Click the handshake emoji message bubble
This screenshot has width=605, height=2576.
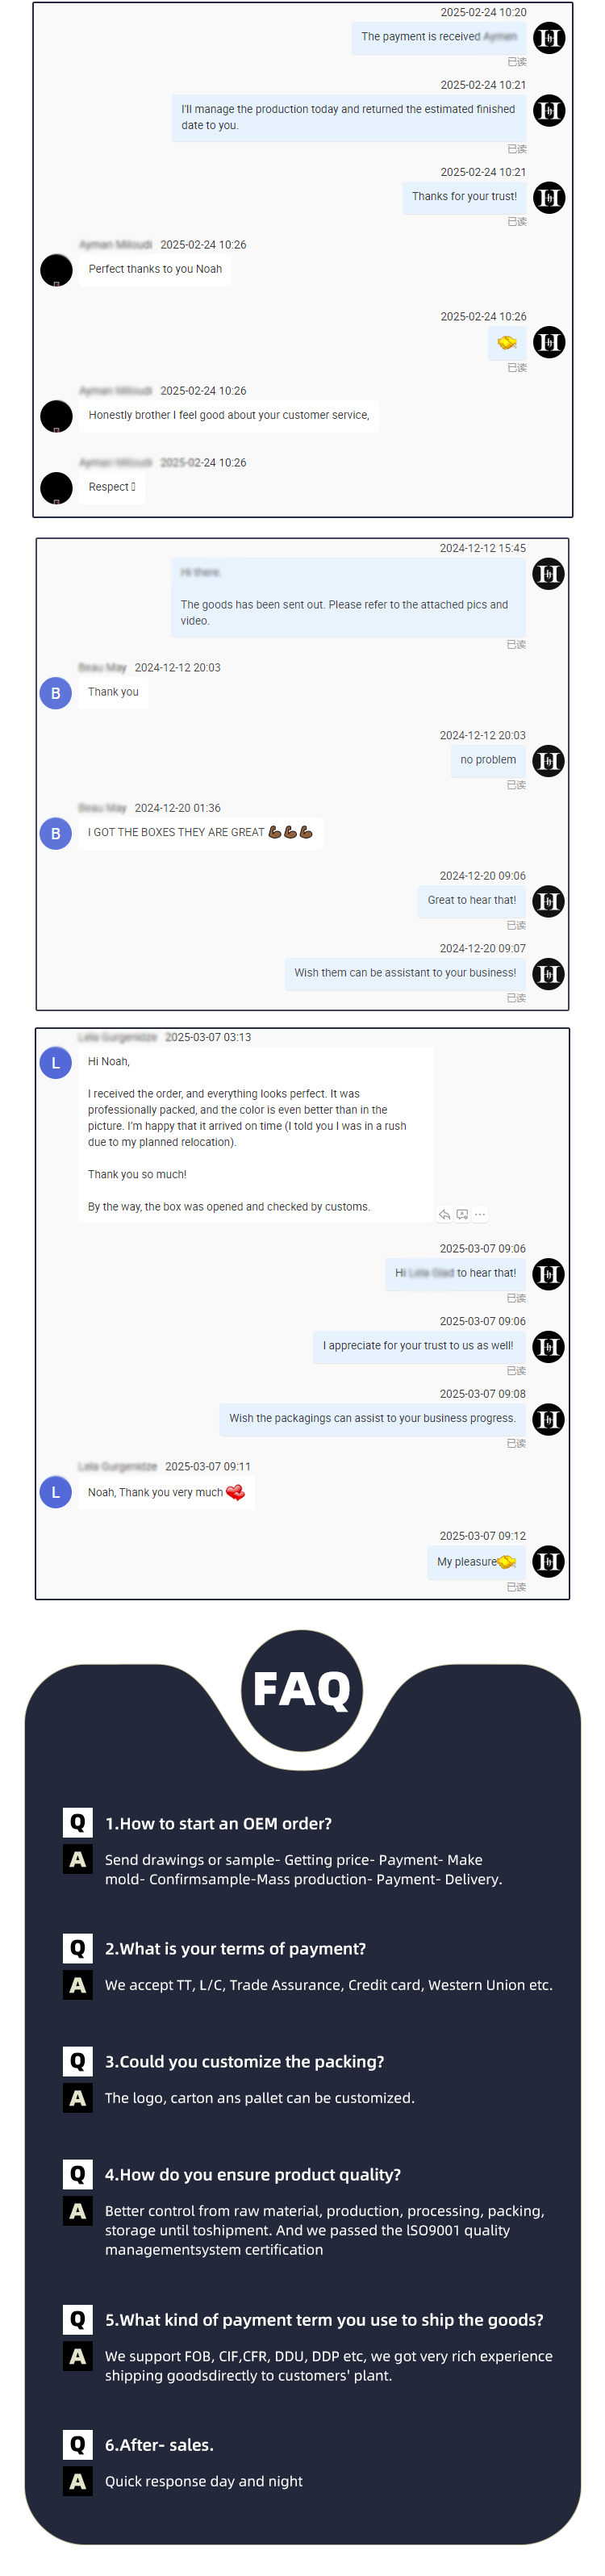(x=508, y=343)
